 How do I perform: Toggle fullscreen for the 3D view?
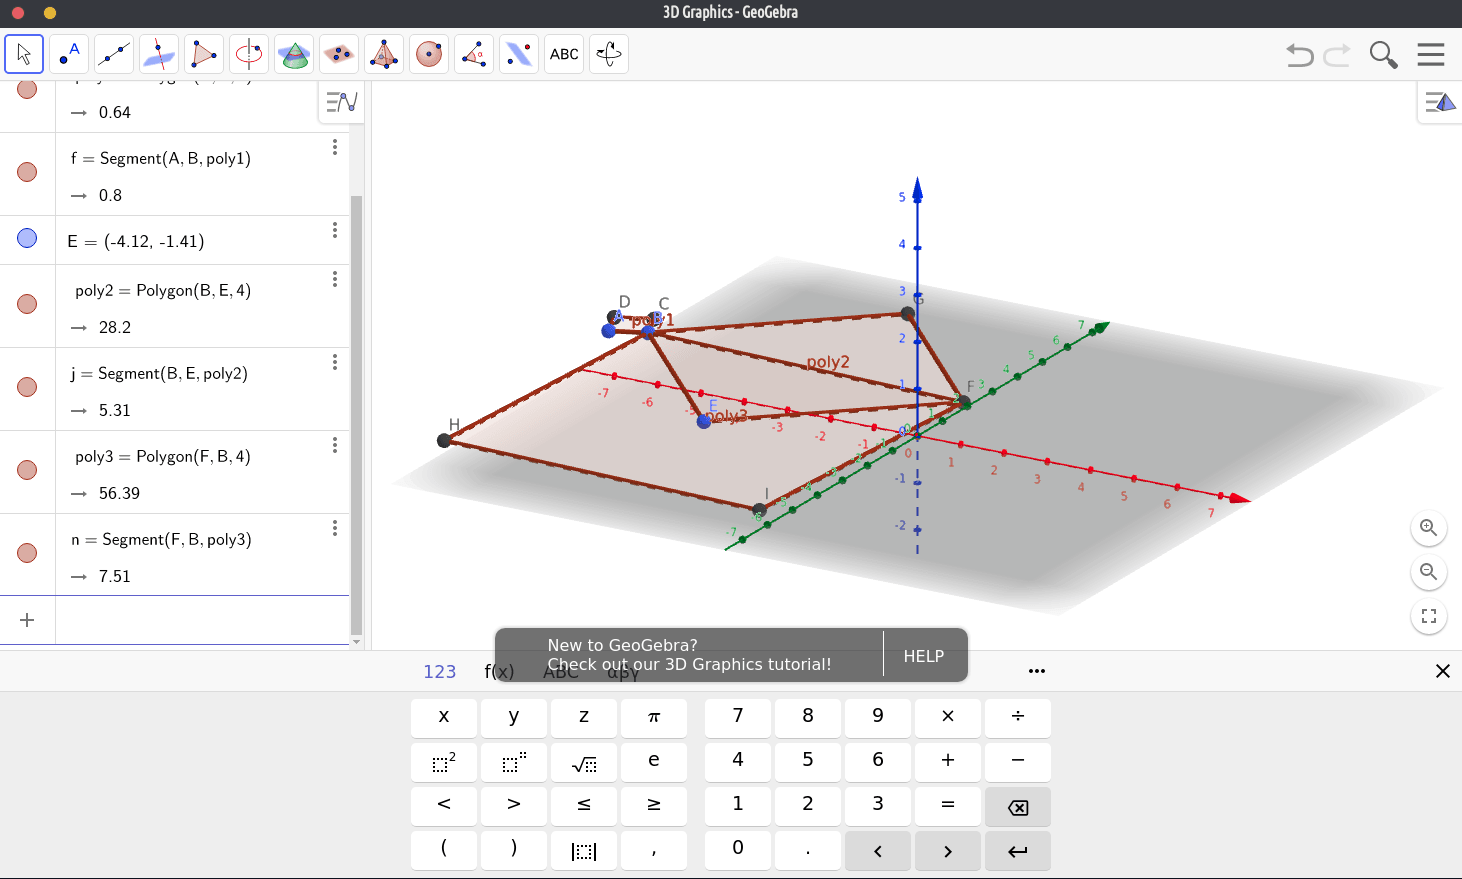(1429, 616)
